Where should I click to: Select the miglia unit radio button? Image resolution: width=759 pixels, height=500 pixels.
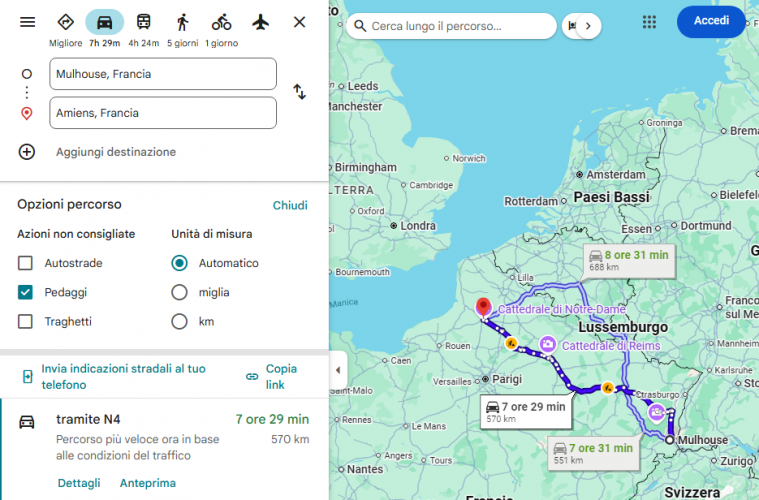pos(179,292)
